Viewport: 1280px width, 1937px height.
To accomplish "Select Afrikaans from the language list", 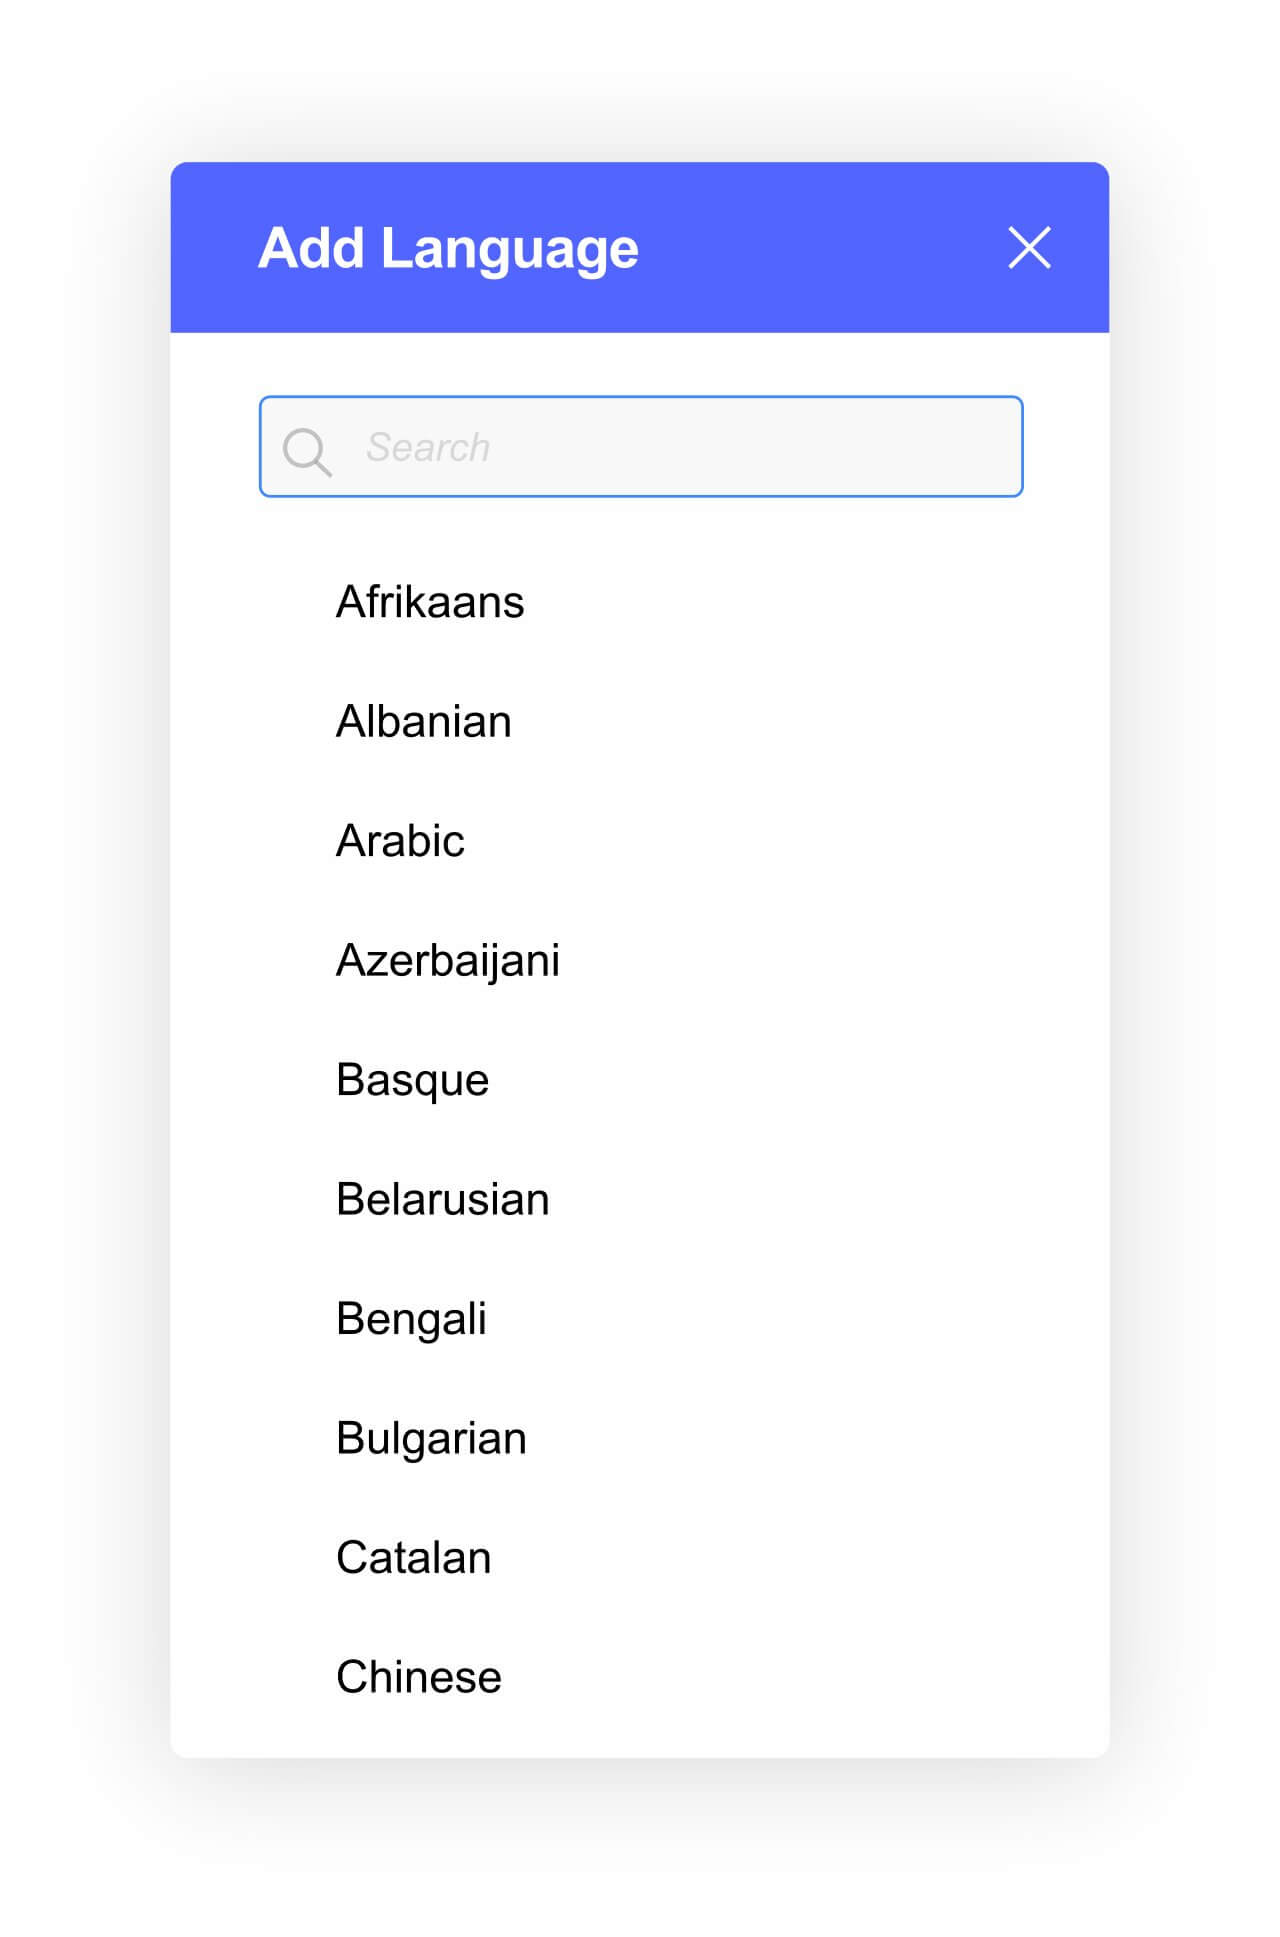I will coord(430,602).
